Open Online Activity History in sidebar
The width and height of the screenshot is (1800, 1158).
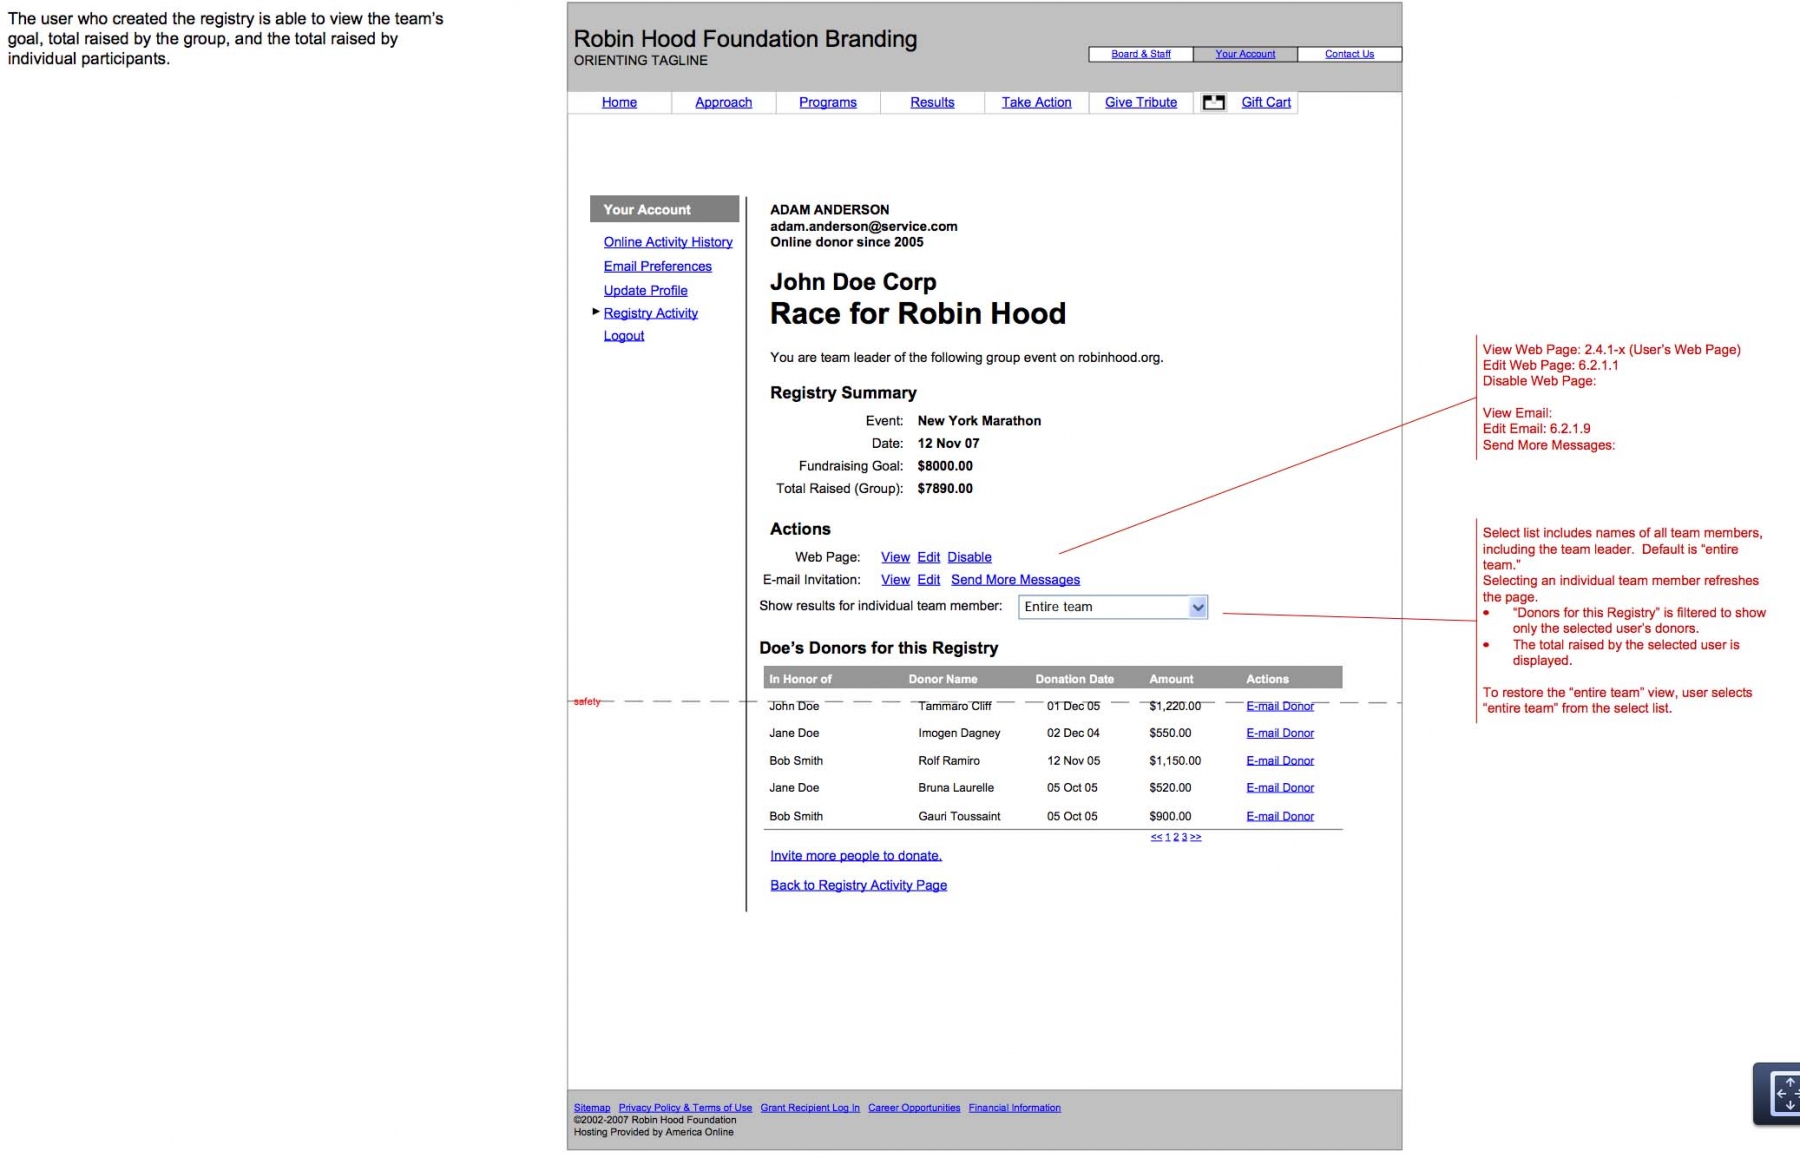pyautogui.click(x=668, y=242)
